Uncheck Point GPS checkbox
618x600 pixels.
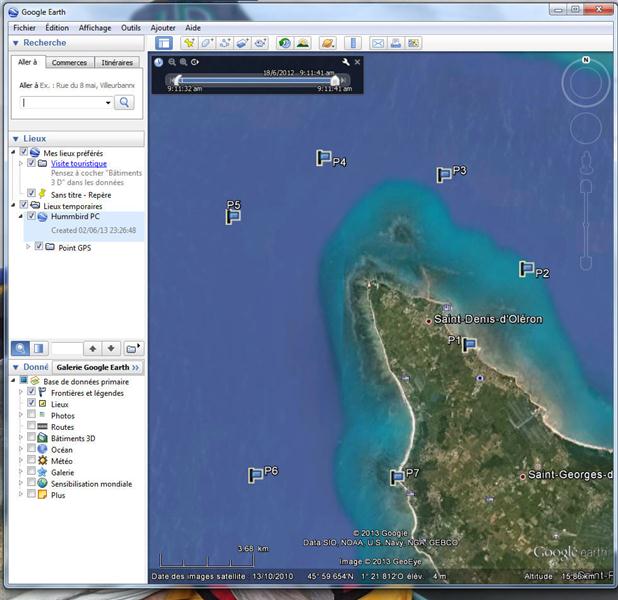pos(39,246)
